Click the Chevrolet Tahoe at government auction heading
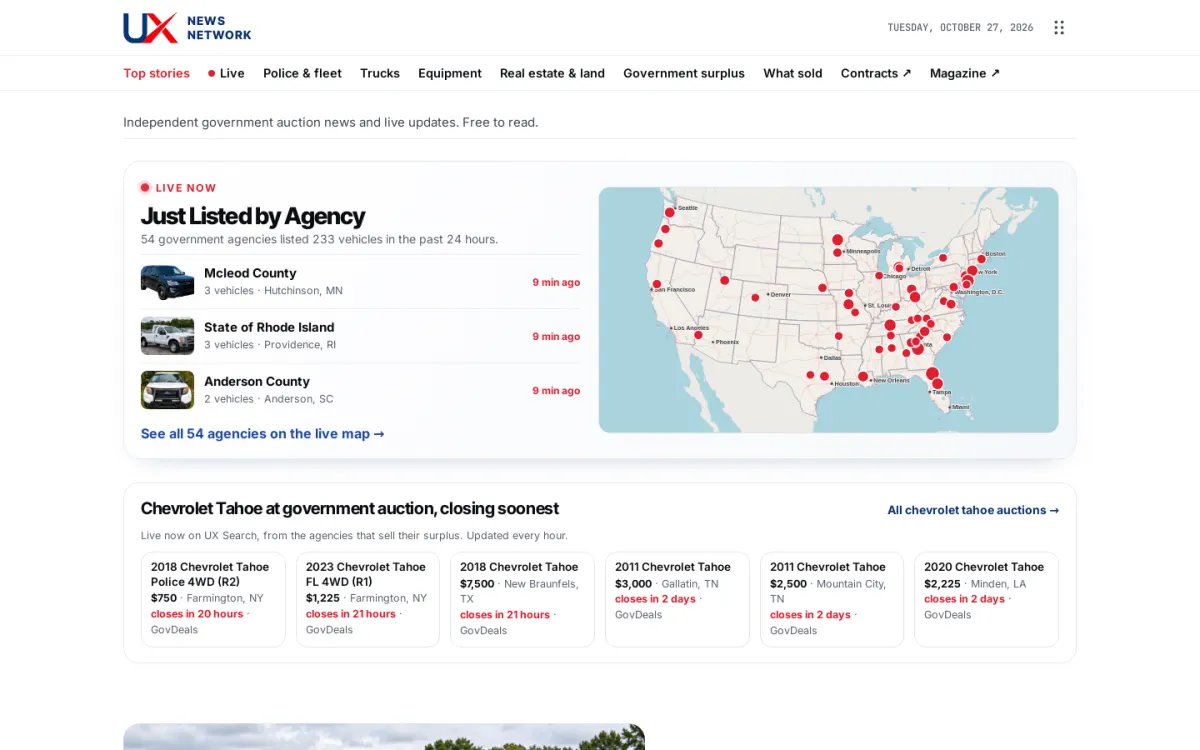 coord(350,509)
